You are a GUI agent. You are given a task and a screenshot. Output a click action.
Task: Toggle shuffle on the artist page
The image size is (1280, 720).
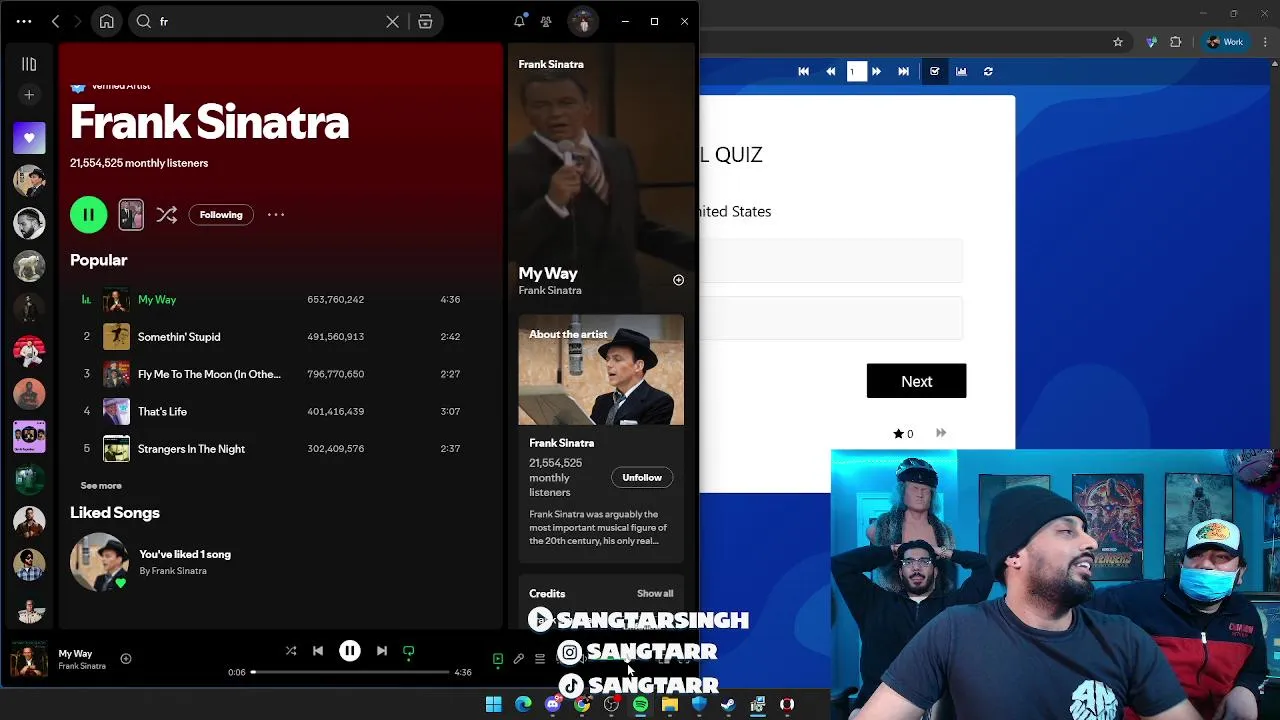pos(166,214)
